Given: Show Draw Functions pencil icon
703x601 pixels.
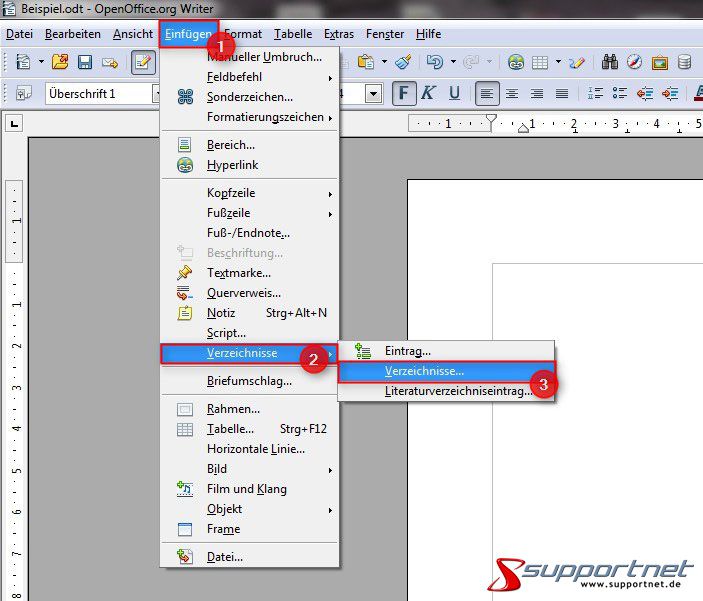Looking at the screenshot, I should click(577, 62).
